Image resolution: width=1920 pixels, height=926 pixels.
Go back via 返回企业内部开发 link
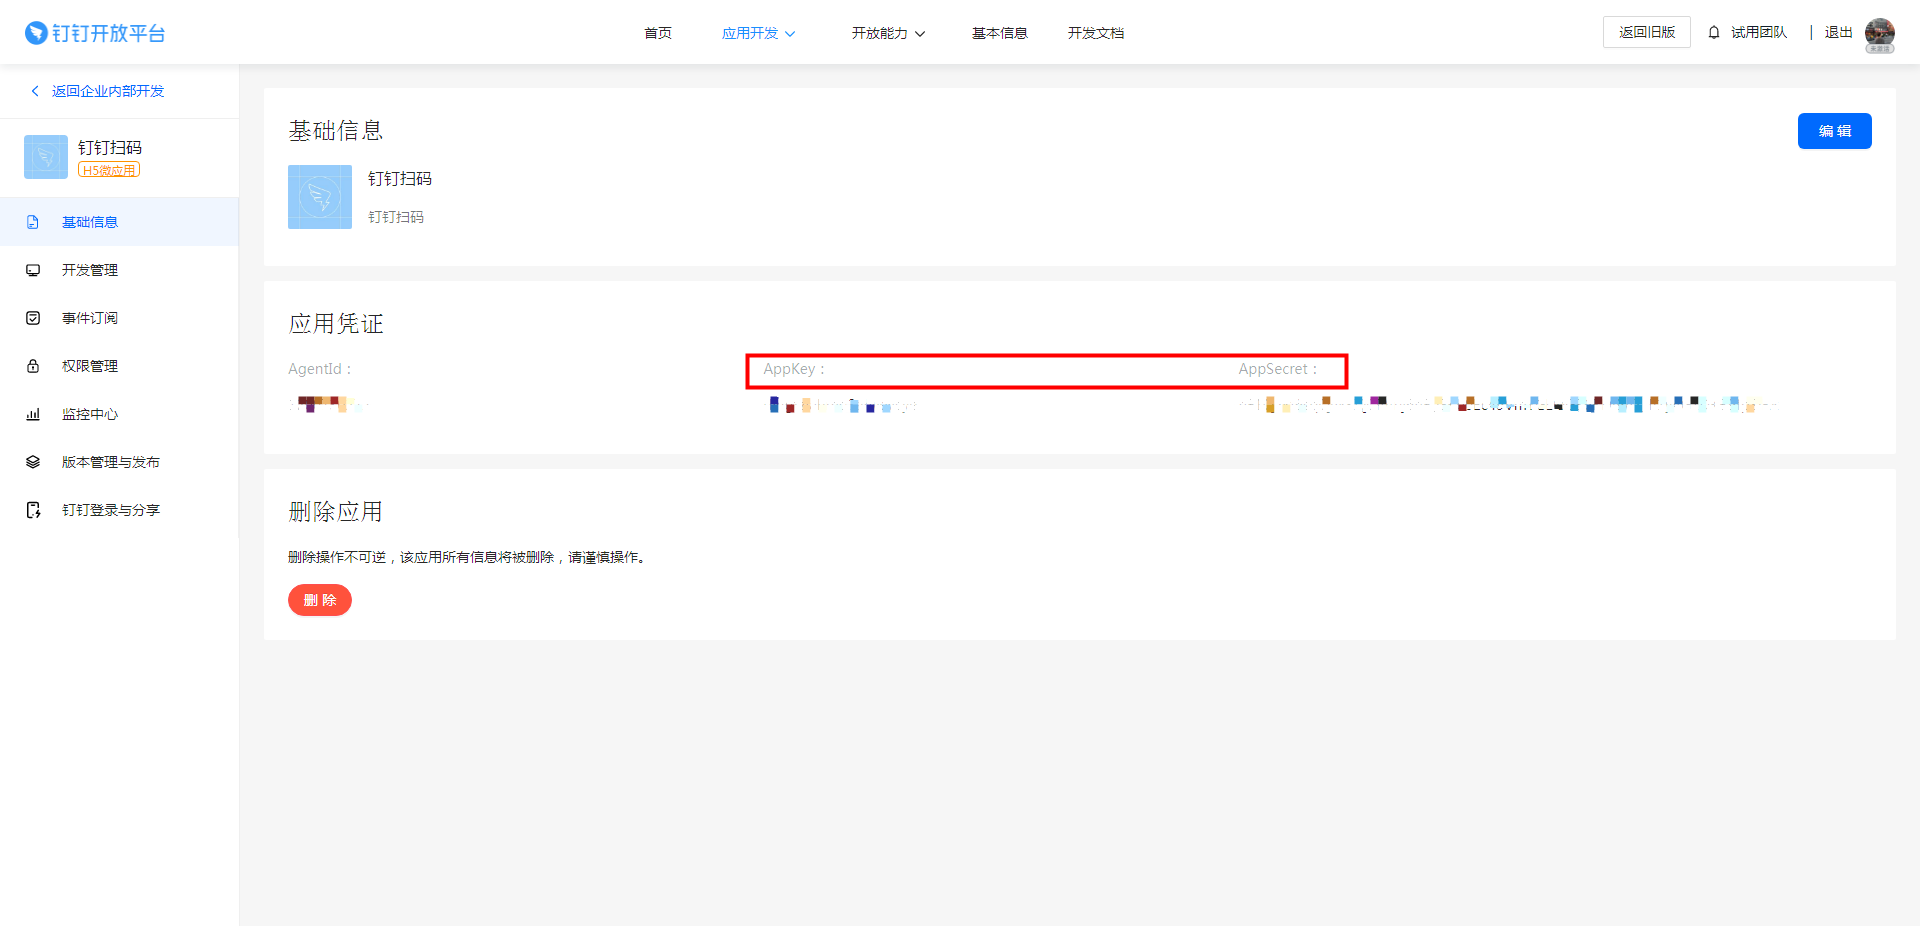click(108, 91)
